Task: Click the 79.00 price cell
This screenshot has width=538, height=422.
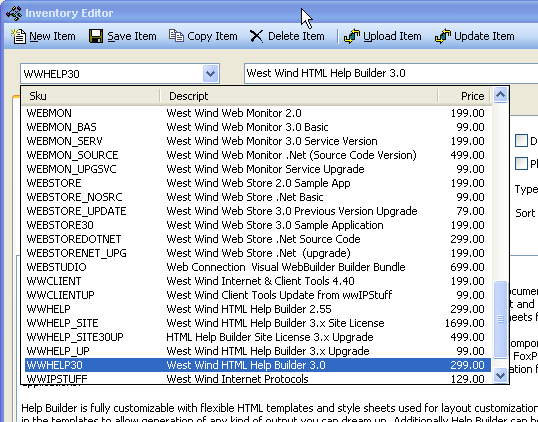Action: (470, 211)
